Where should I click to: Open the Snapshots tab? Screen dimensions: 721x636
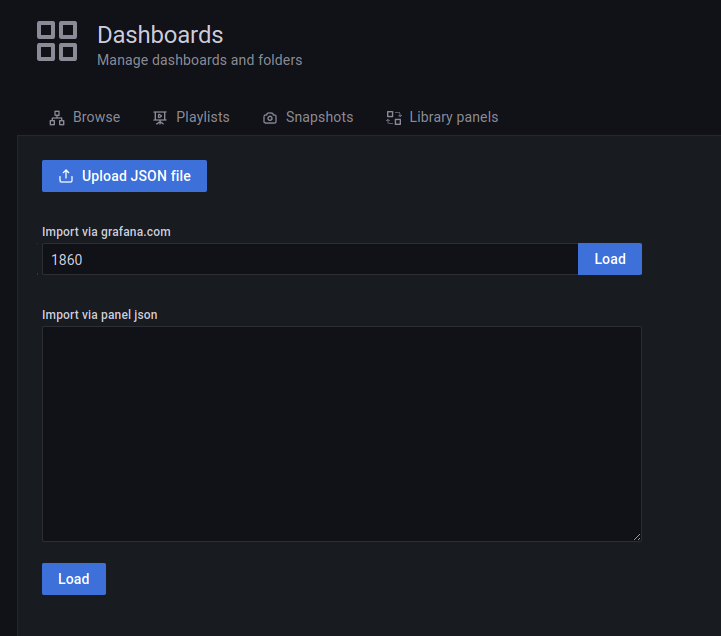click(308, 118)
